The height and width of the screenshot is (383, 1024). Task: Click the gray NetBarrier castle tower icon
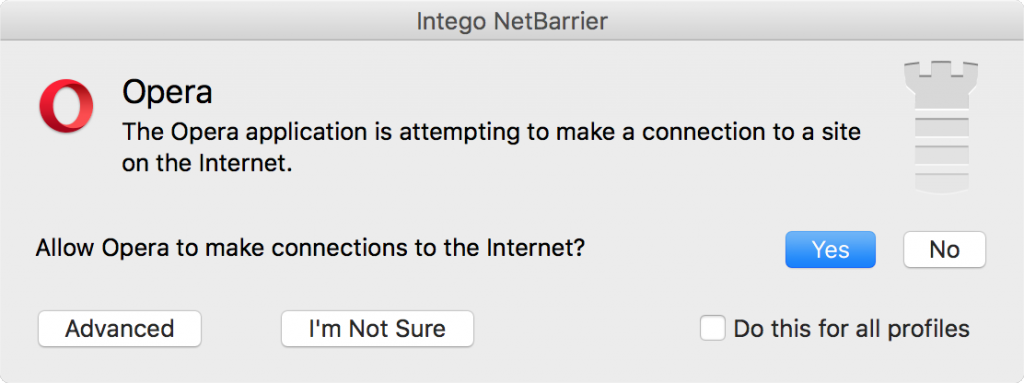[x=941, y=127]
